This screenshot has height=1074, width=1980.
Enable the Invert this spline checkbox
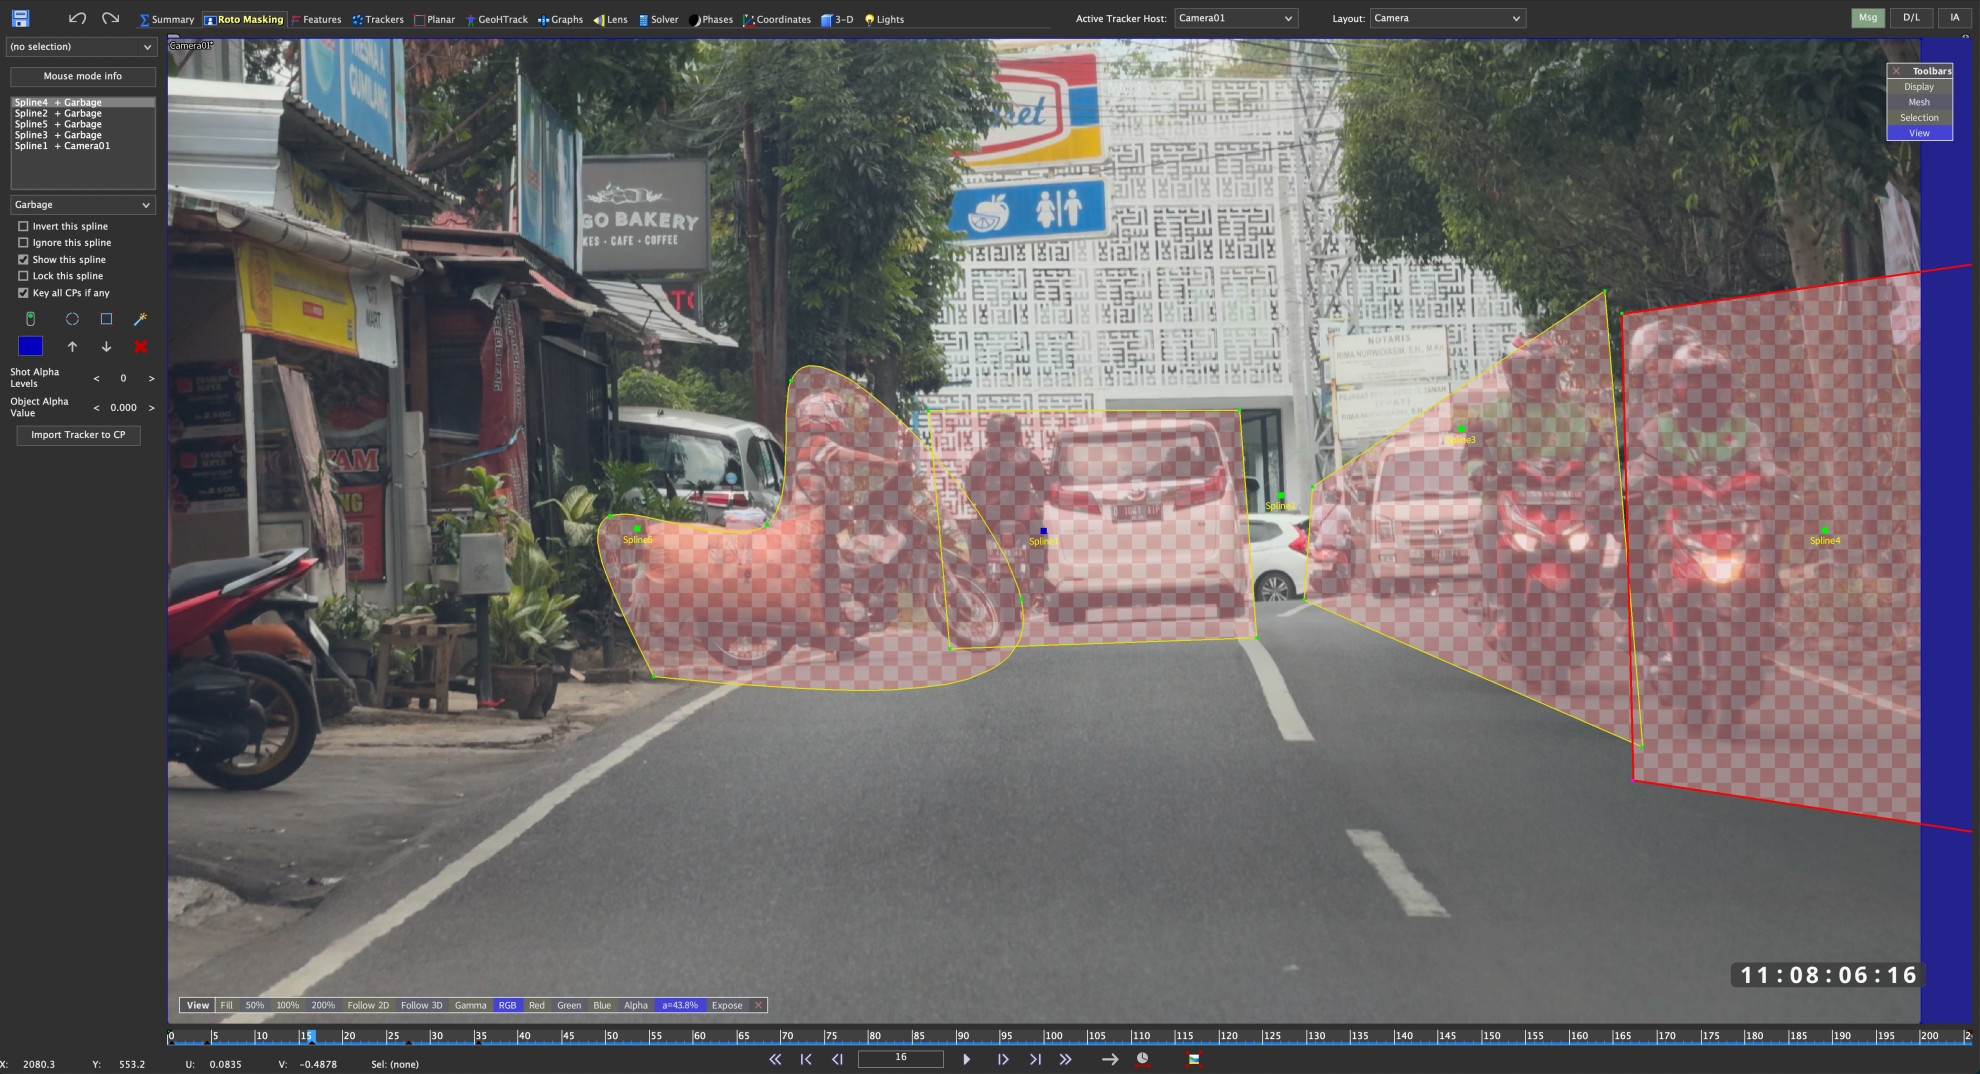tap(23, 226)
